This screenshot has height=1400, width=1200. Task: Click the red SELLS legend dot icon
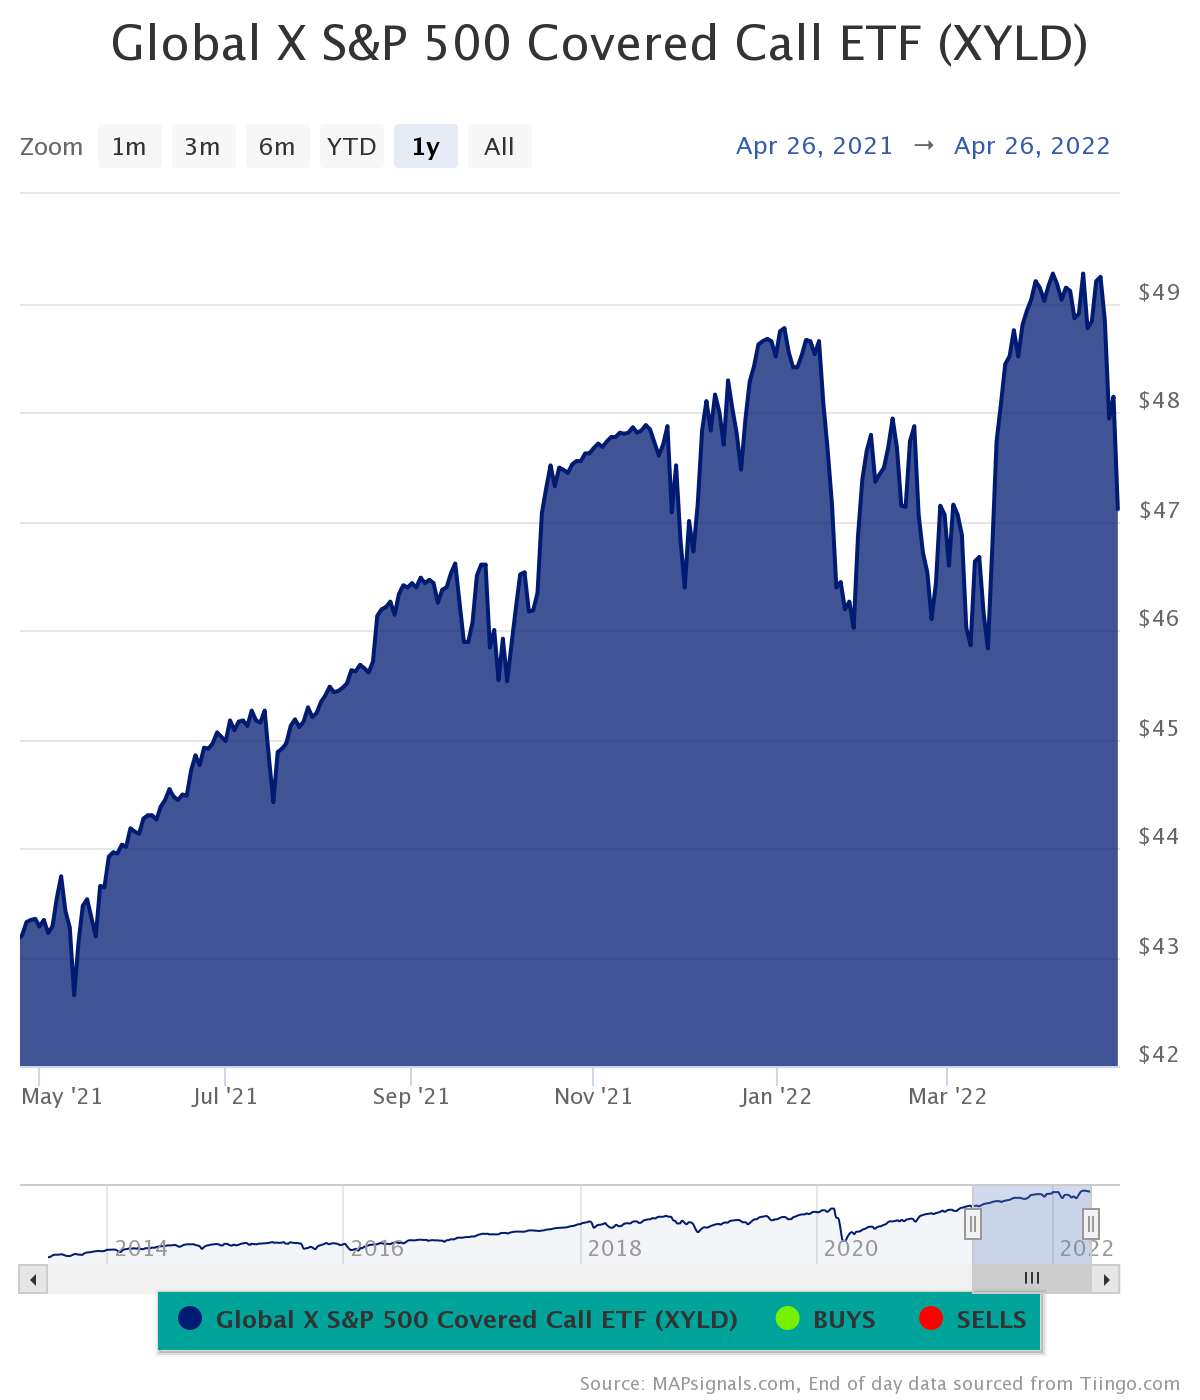[x=930, y=1319]
